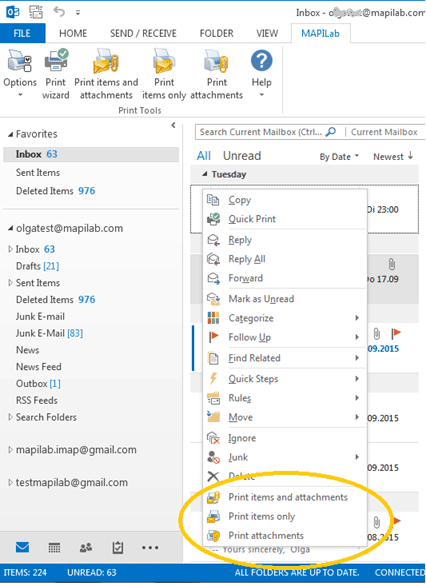This screenshot has height=586, width=426.
Task: Launch the Print wizard
Action: pos(56,74)
